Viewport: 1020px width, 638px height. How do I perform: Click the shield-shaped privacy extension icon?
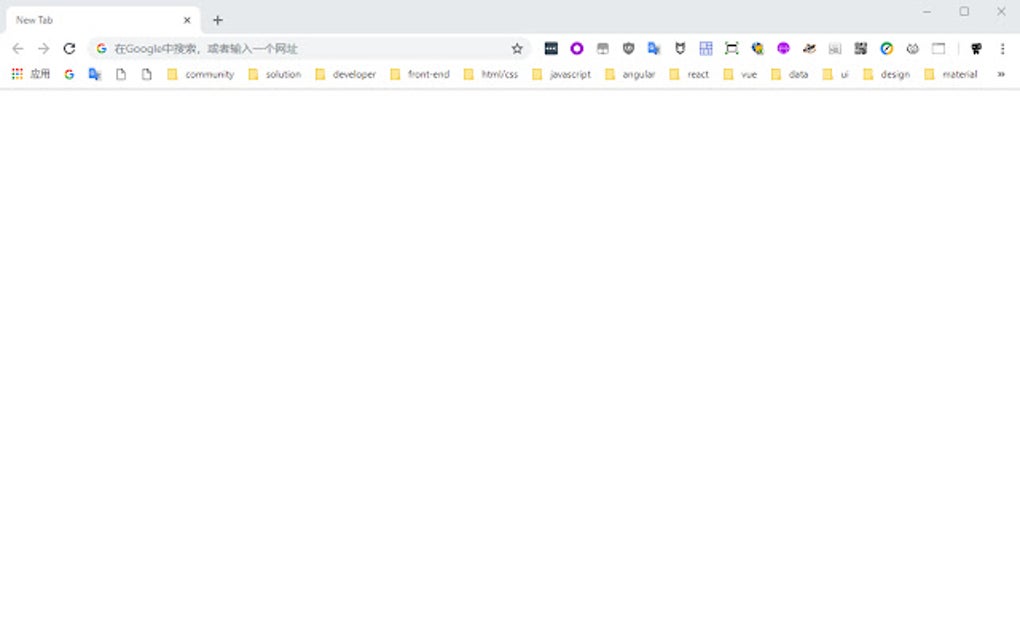pos(628,47)
